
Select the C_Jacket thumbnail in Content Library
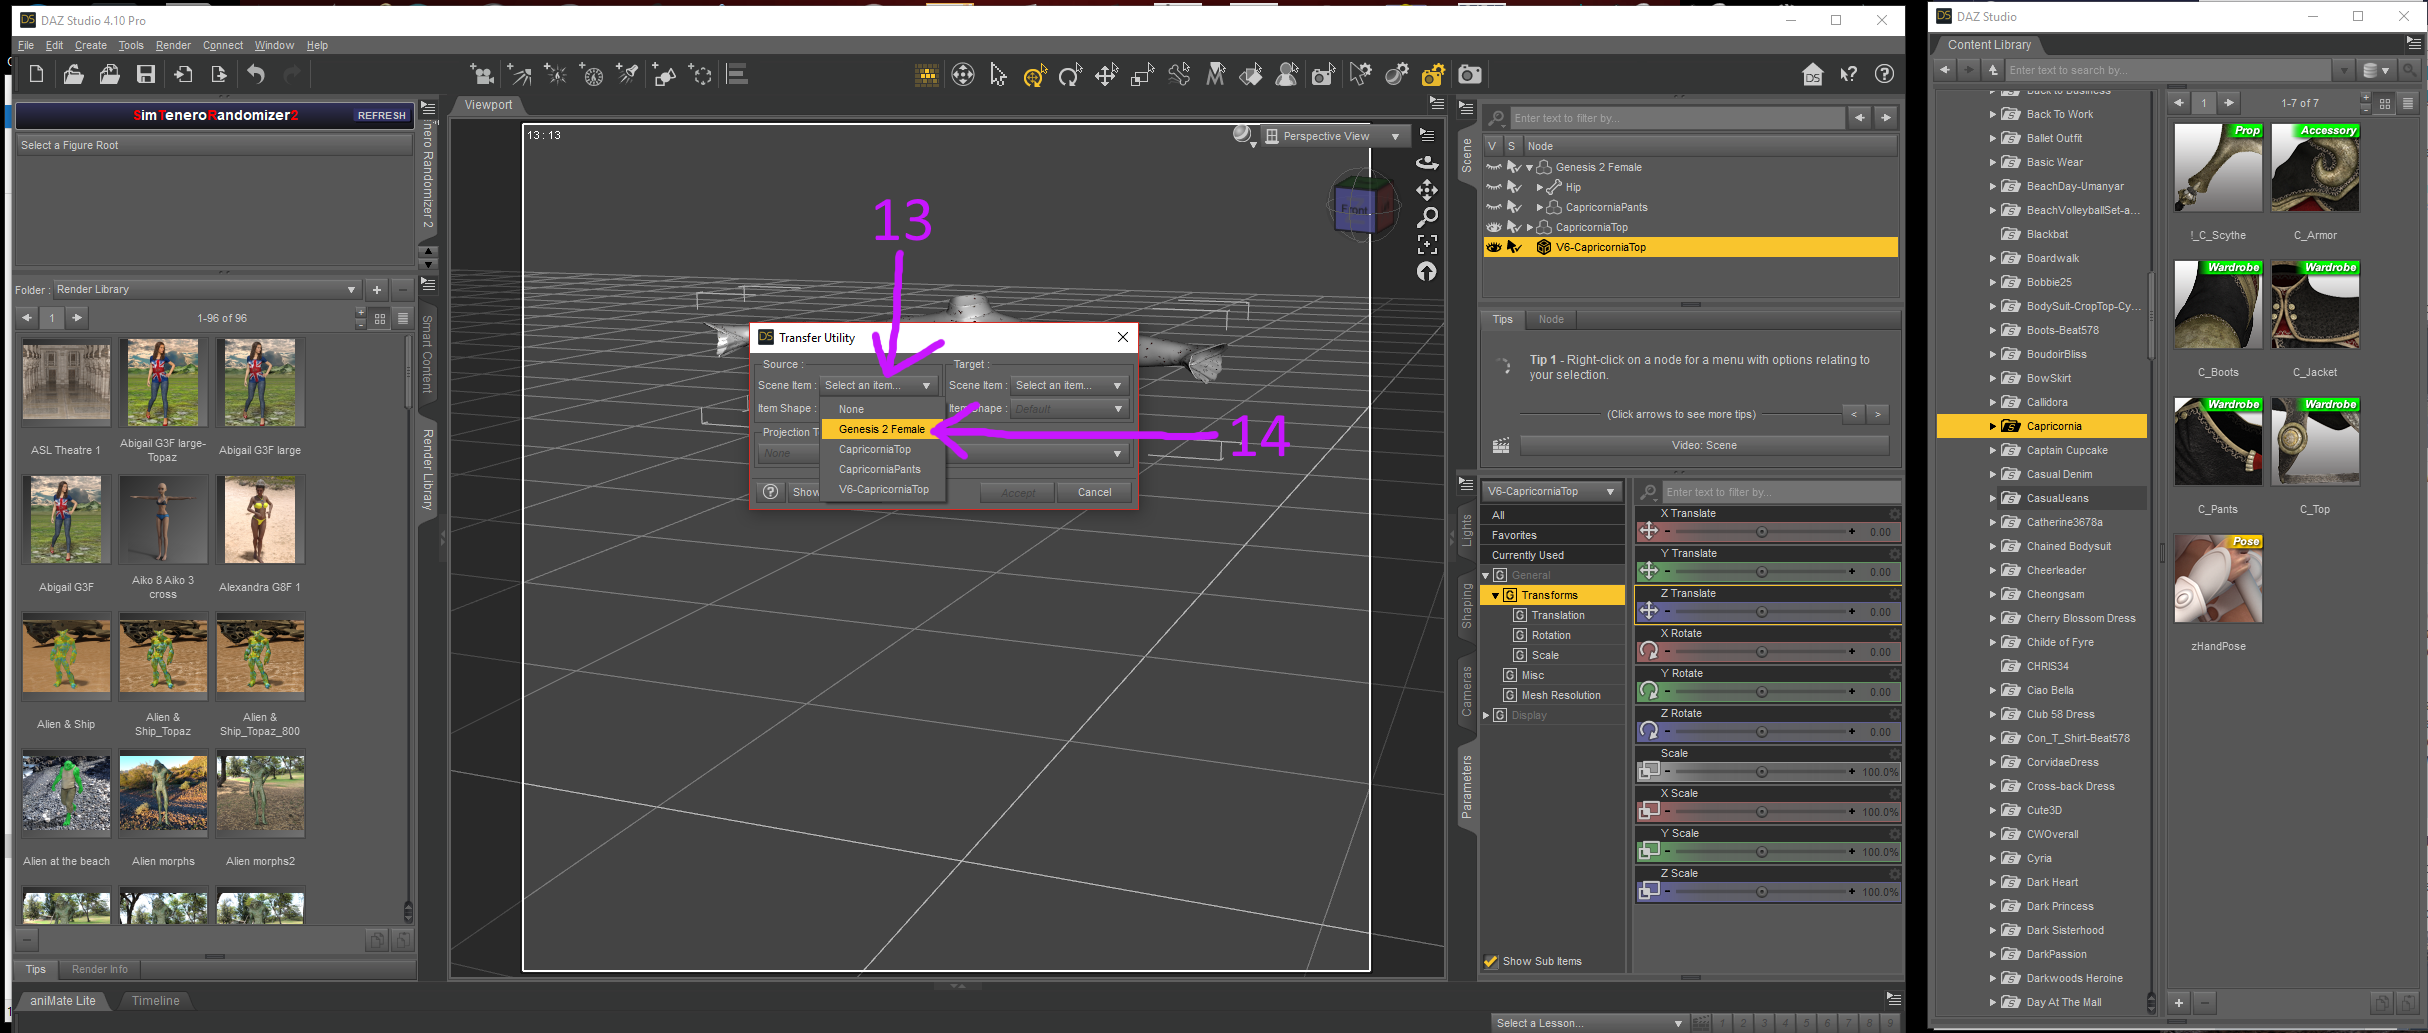(2314, 305)
